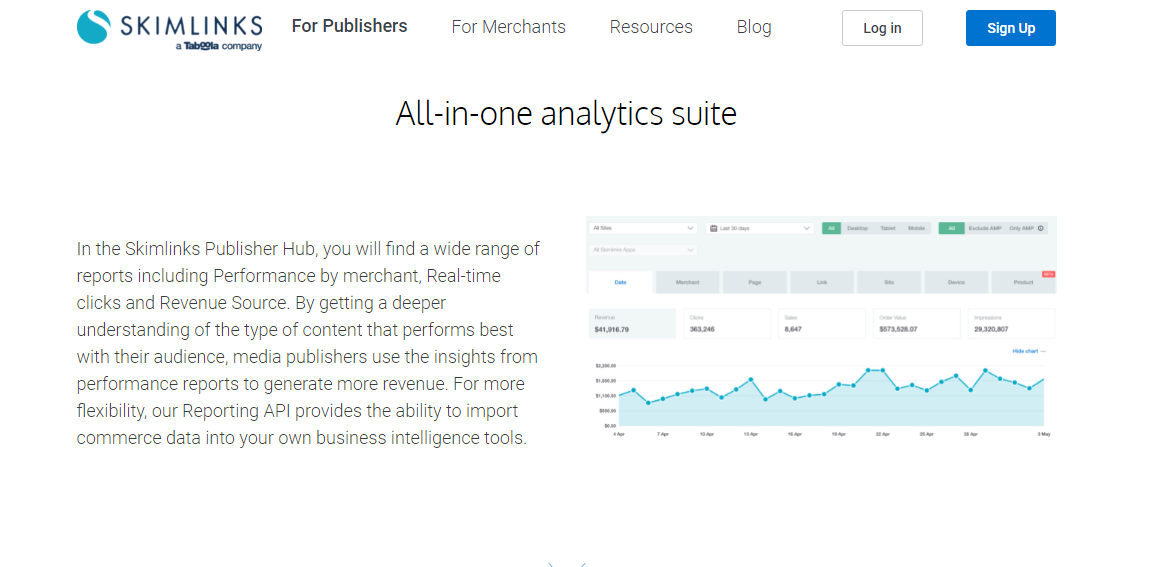
Task: Select the Revenue metric card
Action: click(x=631, y=323)
